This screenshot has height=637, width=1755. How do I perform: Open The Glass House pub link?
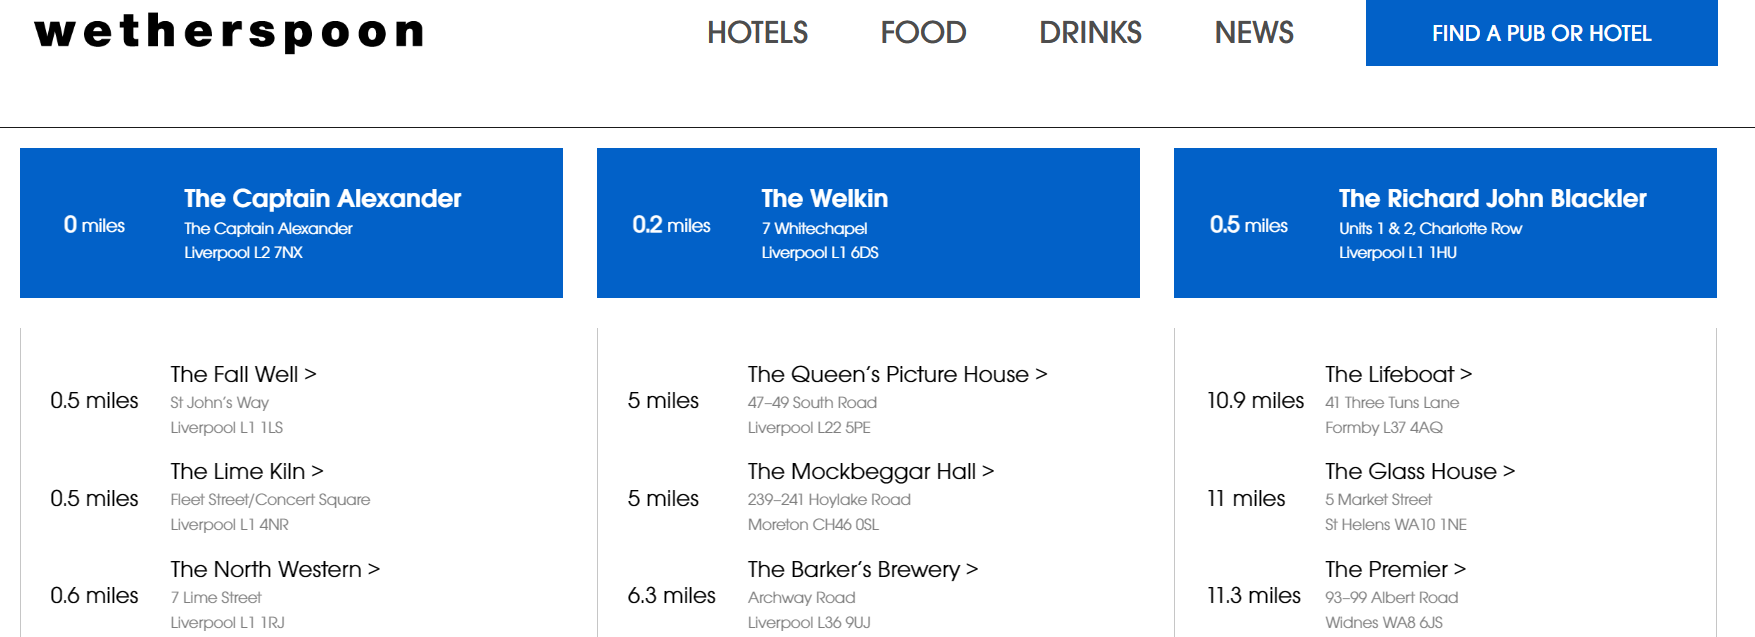coord(1419,471)
